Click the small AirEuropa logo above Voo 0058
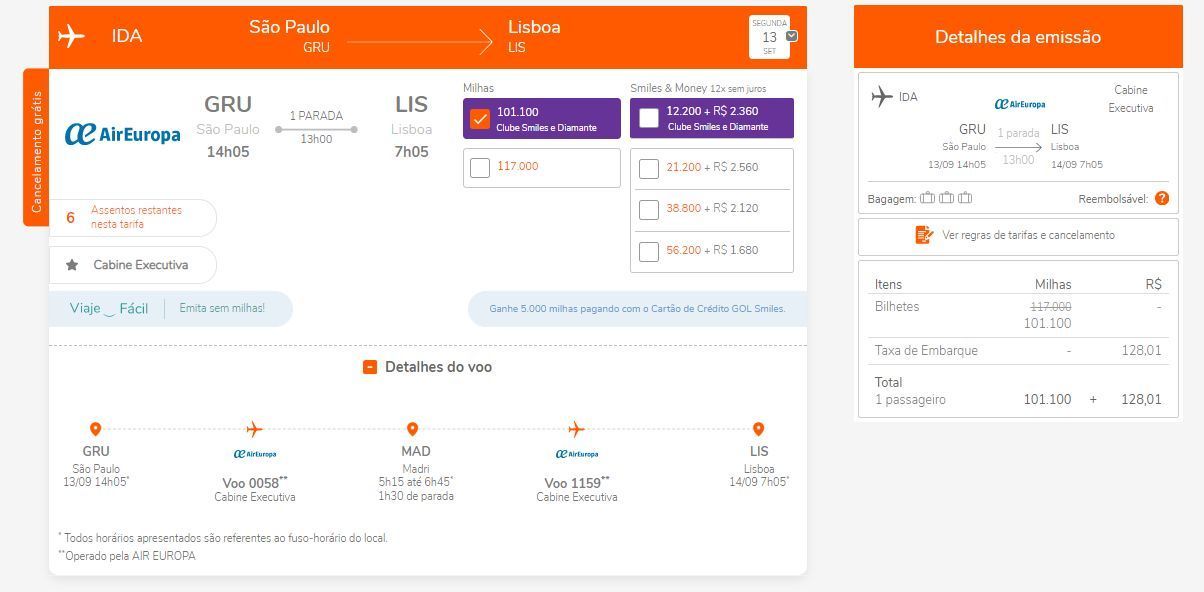1204x592 pixels. [255, 454]
